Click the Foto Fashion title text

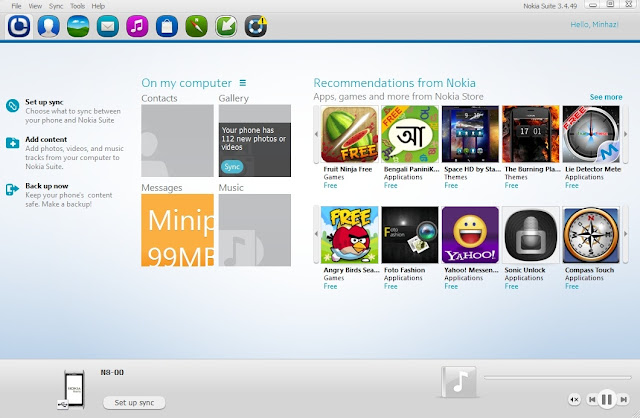click(x=404, y=270)
